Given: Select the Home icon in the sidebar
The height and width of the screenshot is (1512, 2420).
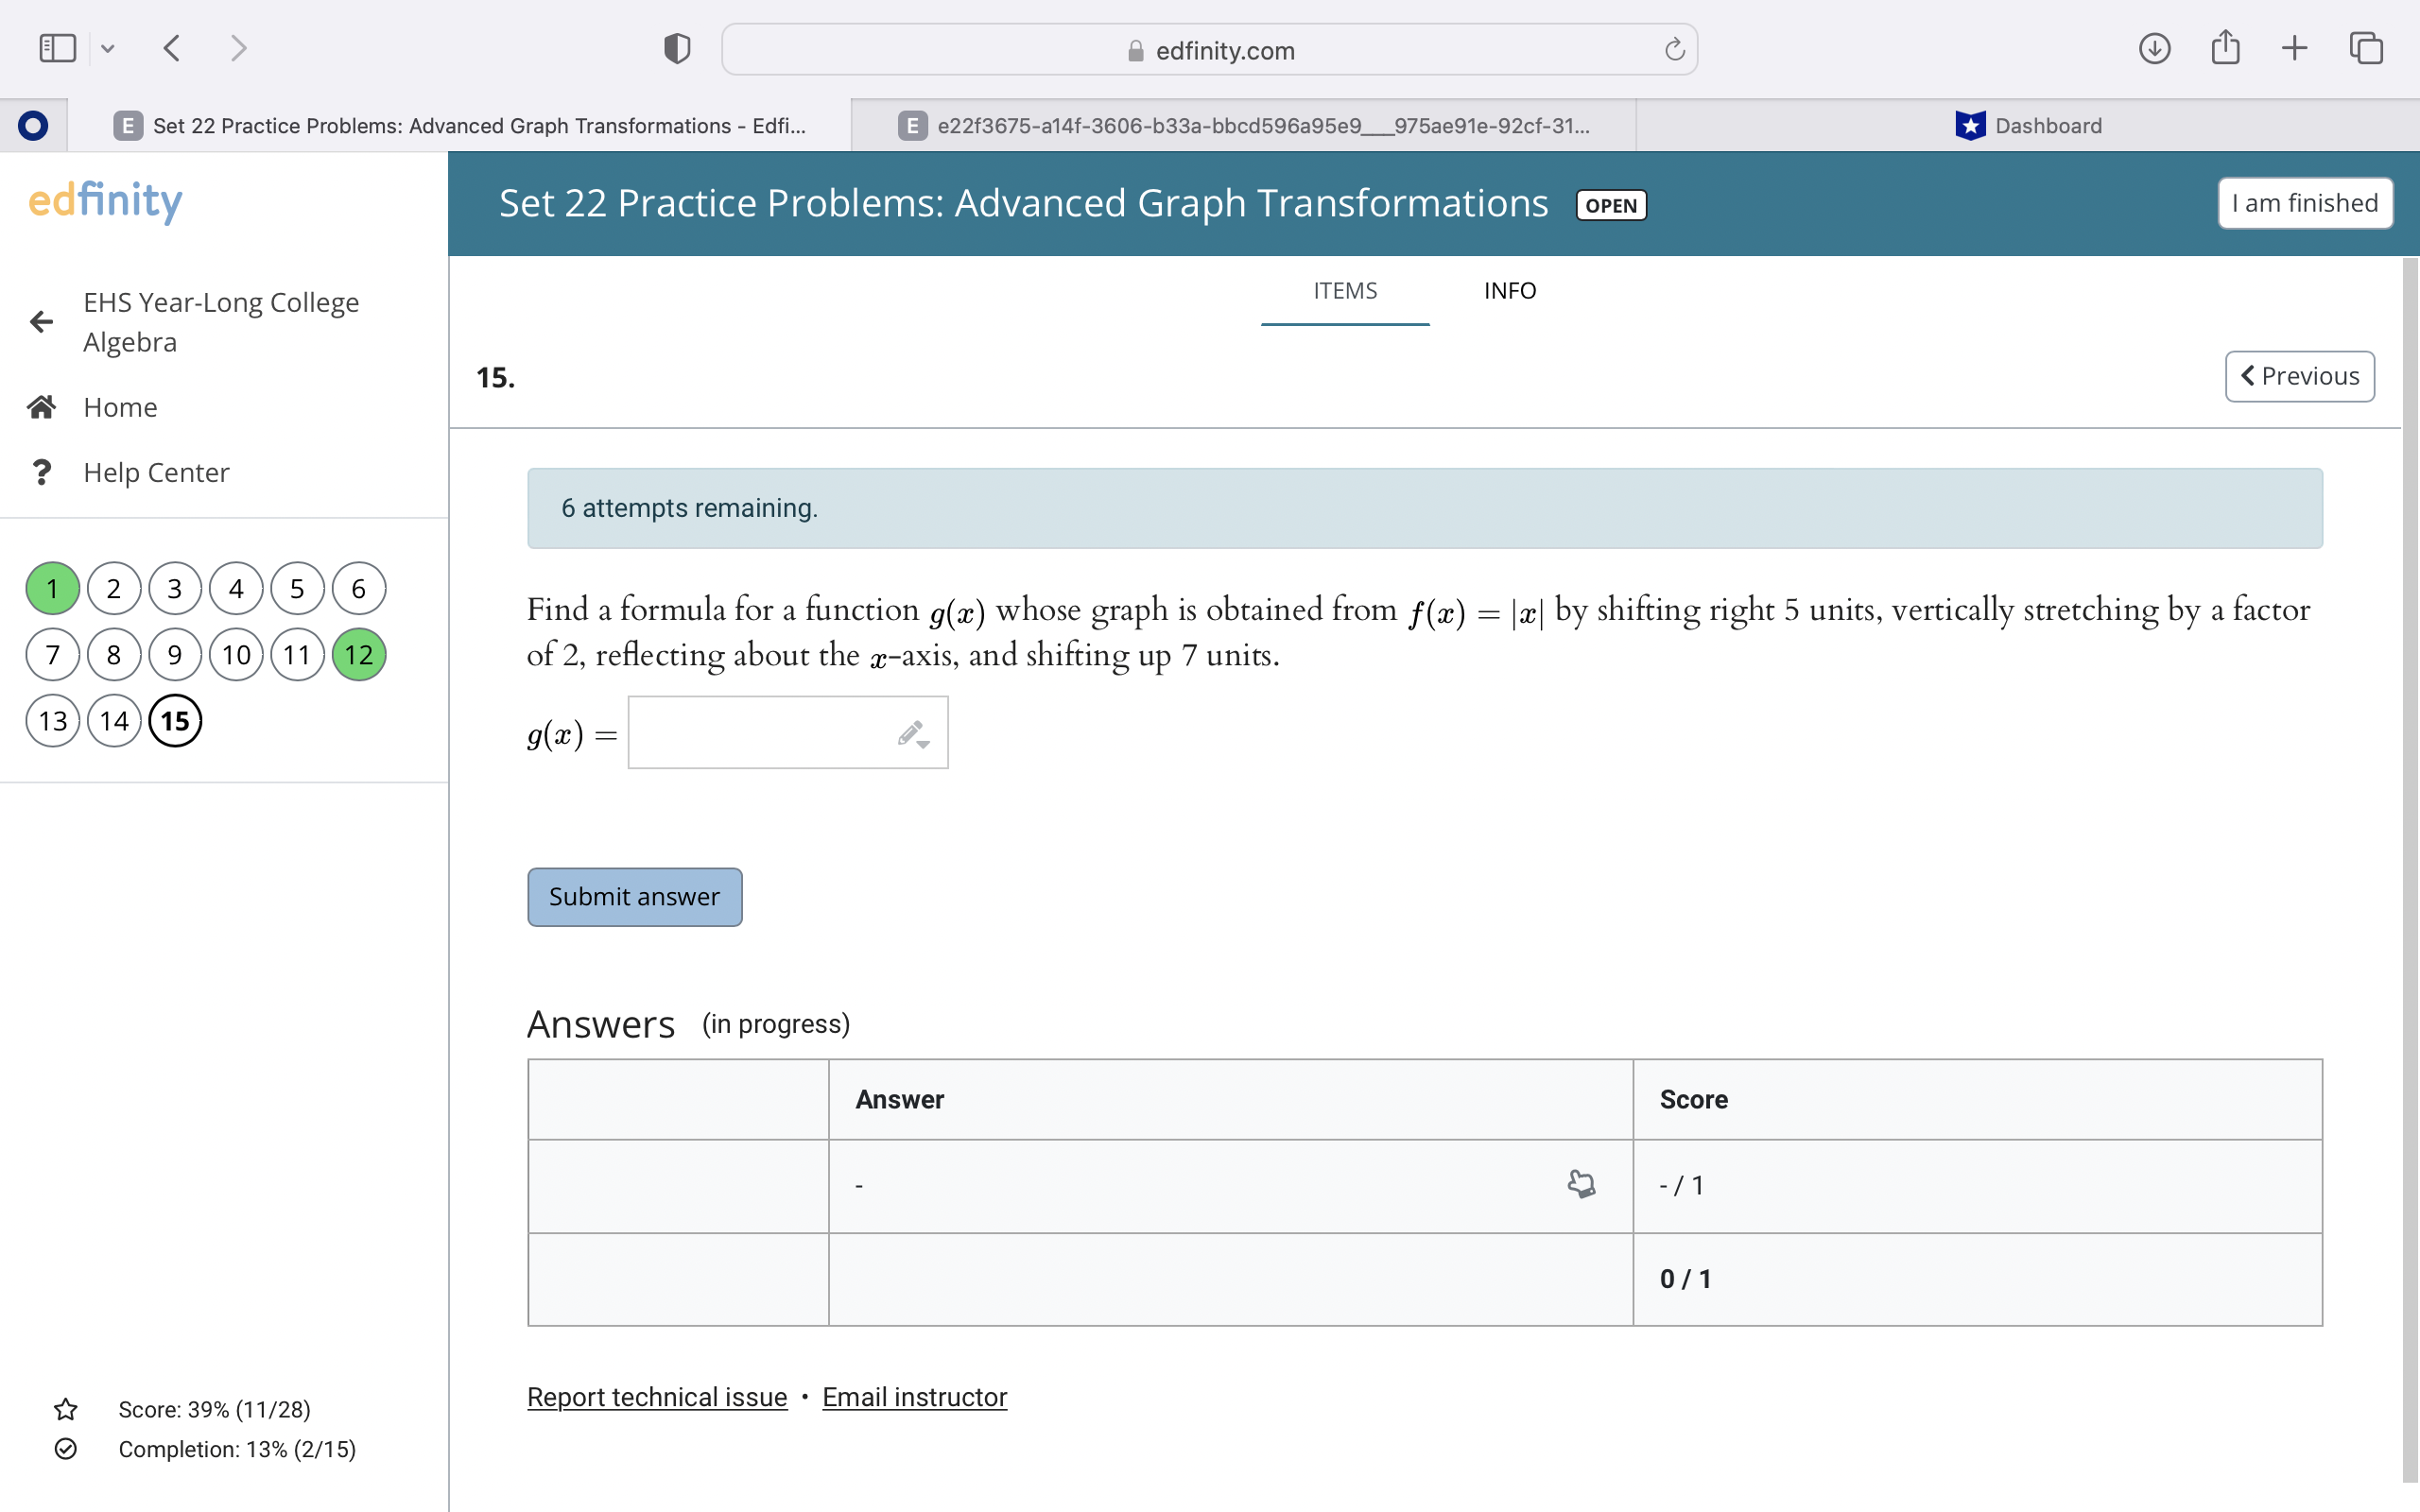Looking at the screenshot, I should pyautogui.click(x=42, y=406).
